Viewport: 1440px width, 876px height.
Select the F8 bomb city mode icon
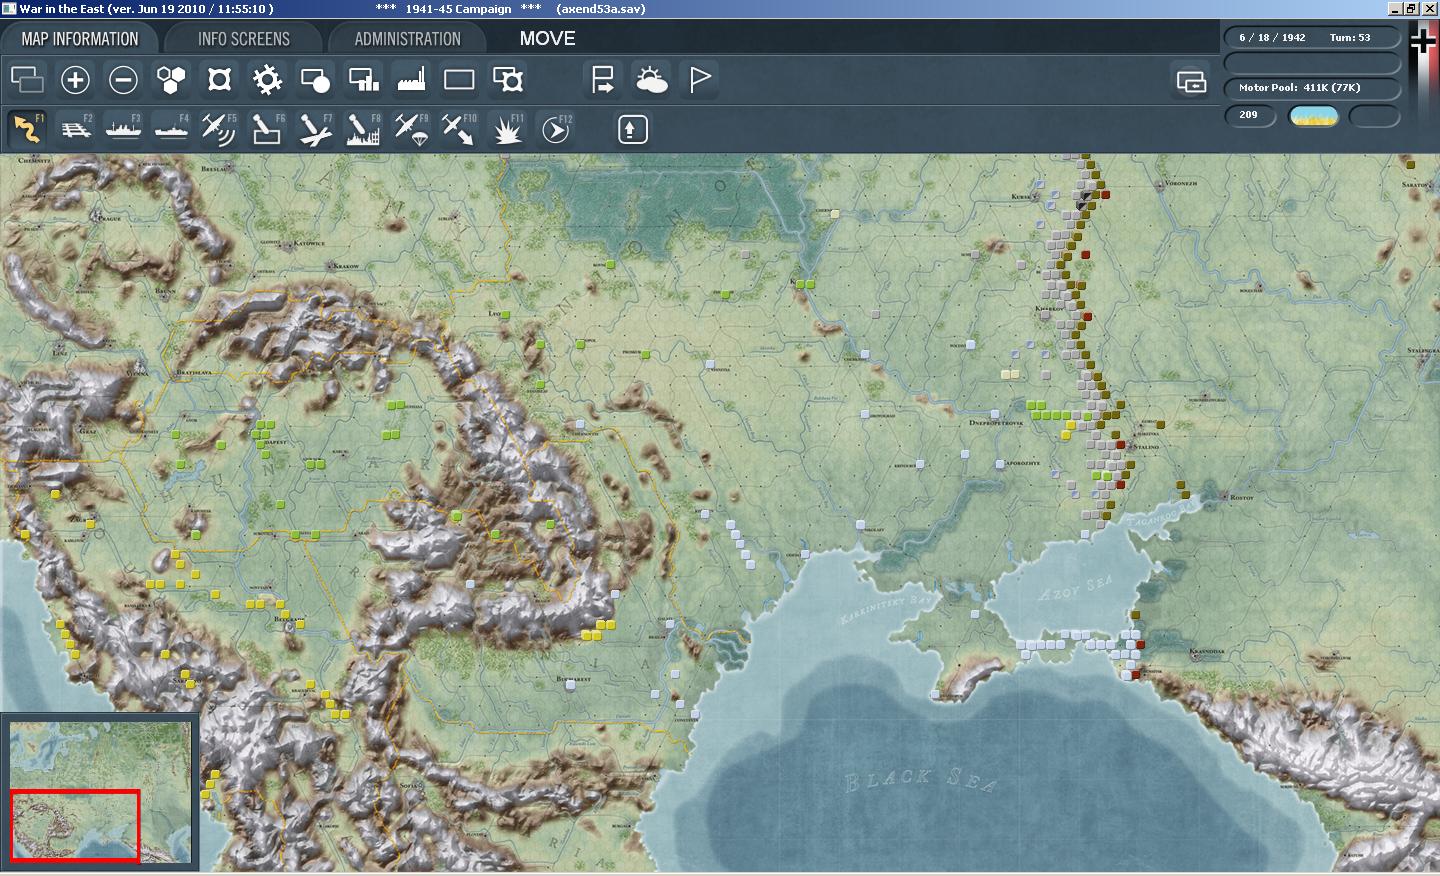(362, 129)
